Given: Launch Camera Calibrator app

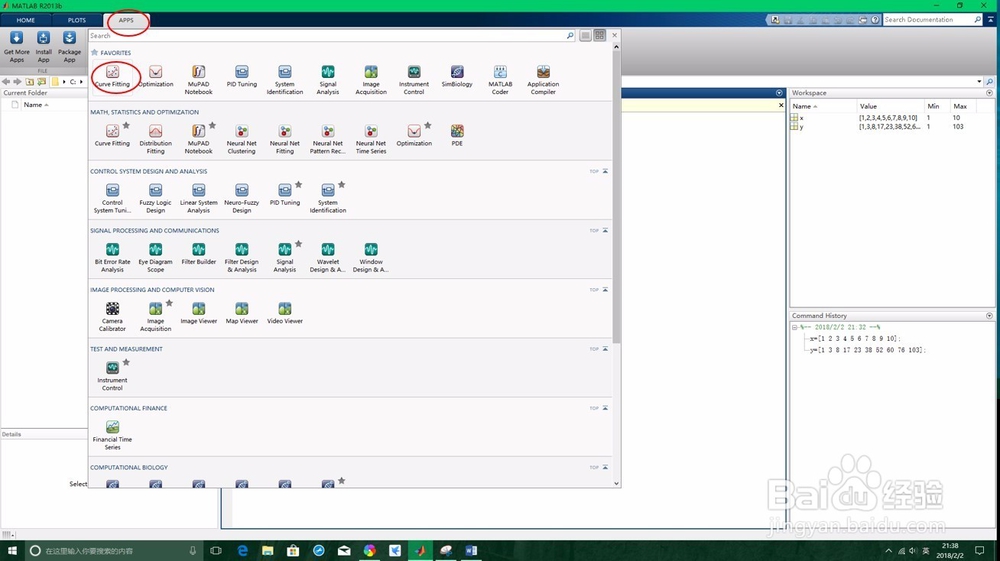Looking at the screenshot, I should [112, 317].
